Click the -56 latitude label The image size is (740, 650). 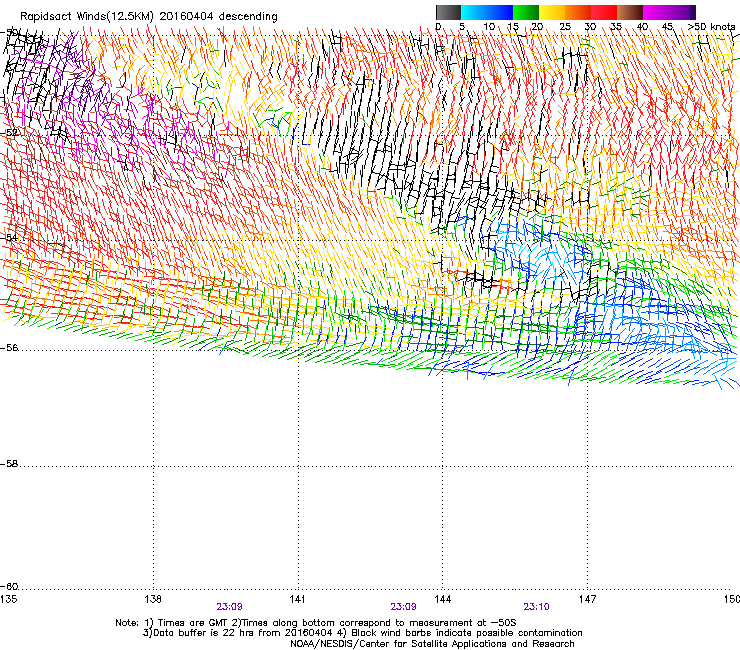tap(9, 347)
